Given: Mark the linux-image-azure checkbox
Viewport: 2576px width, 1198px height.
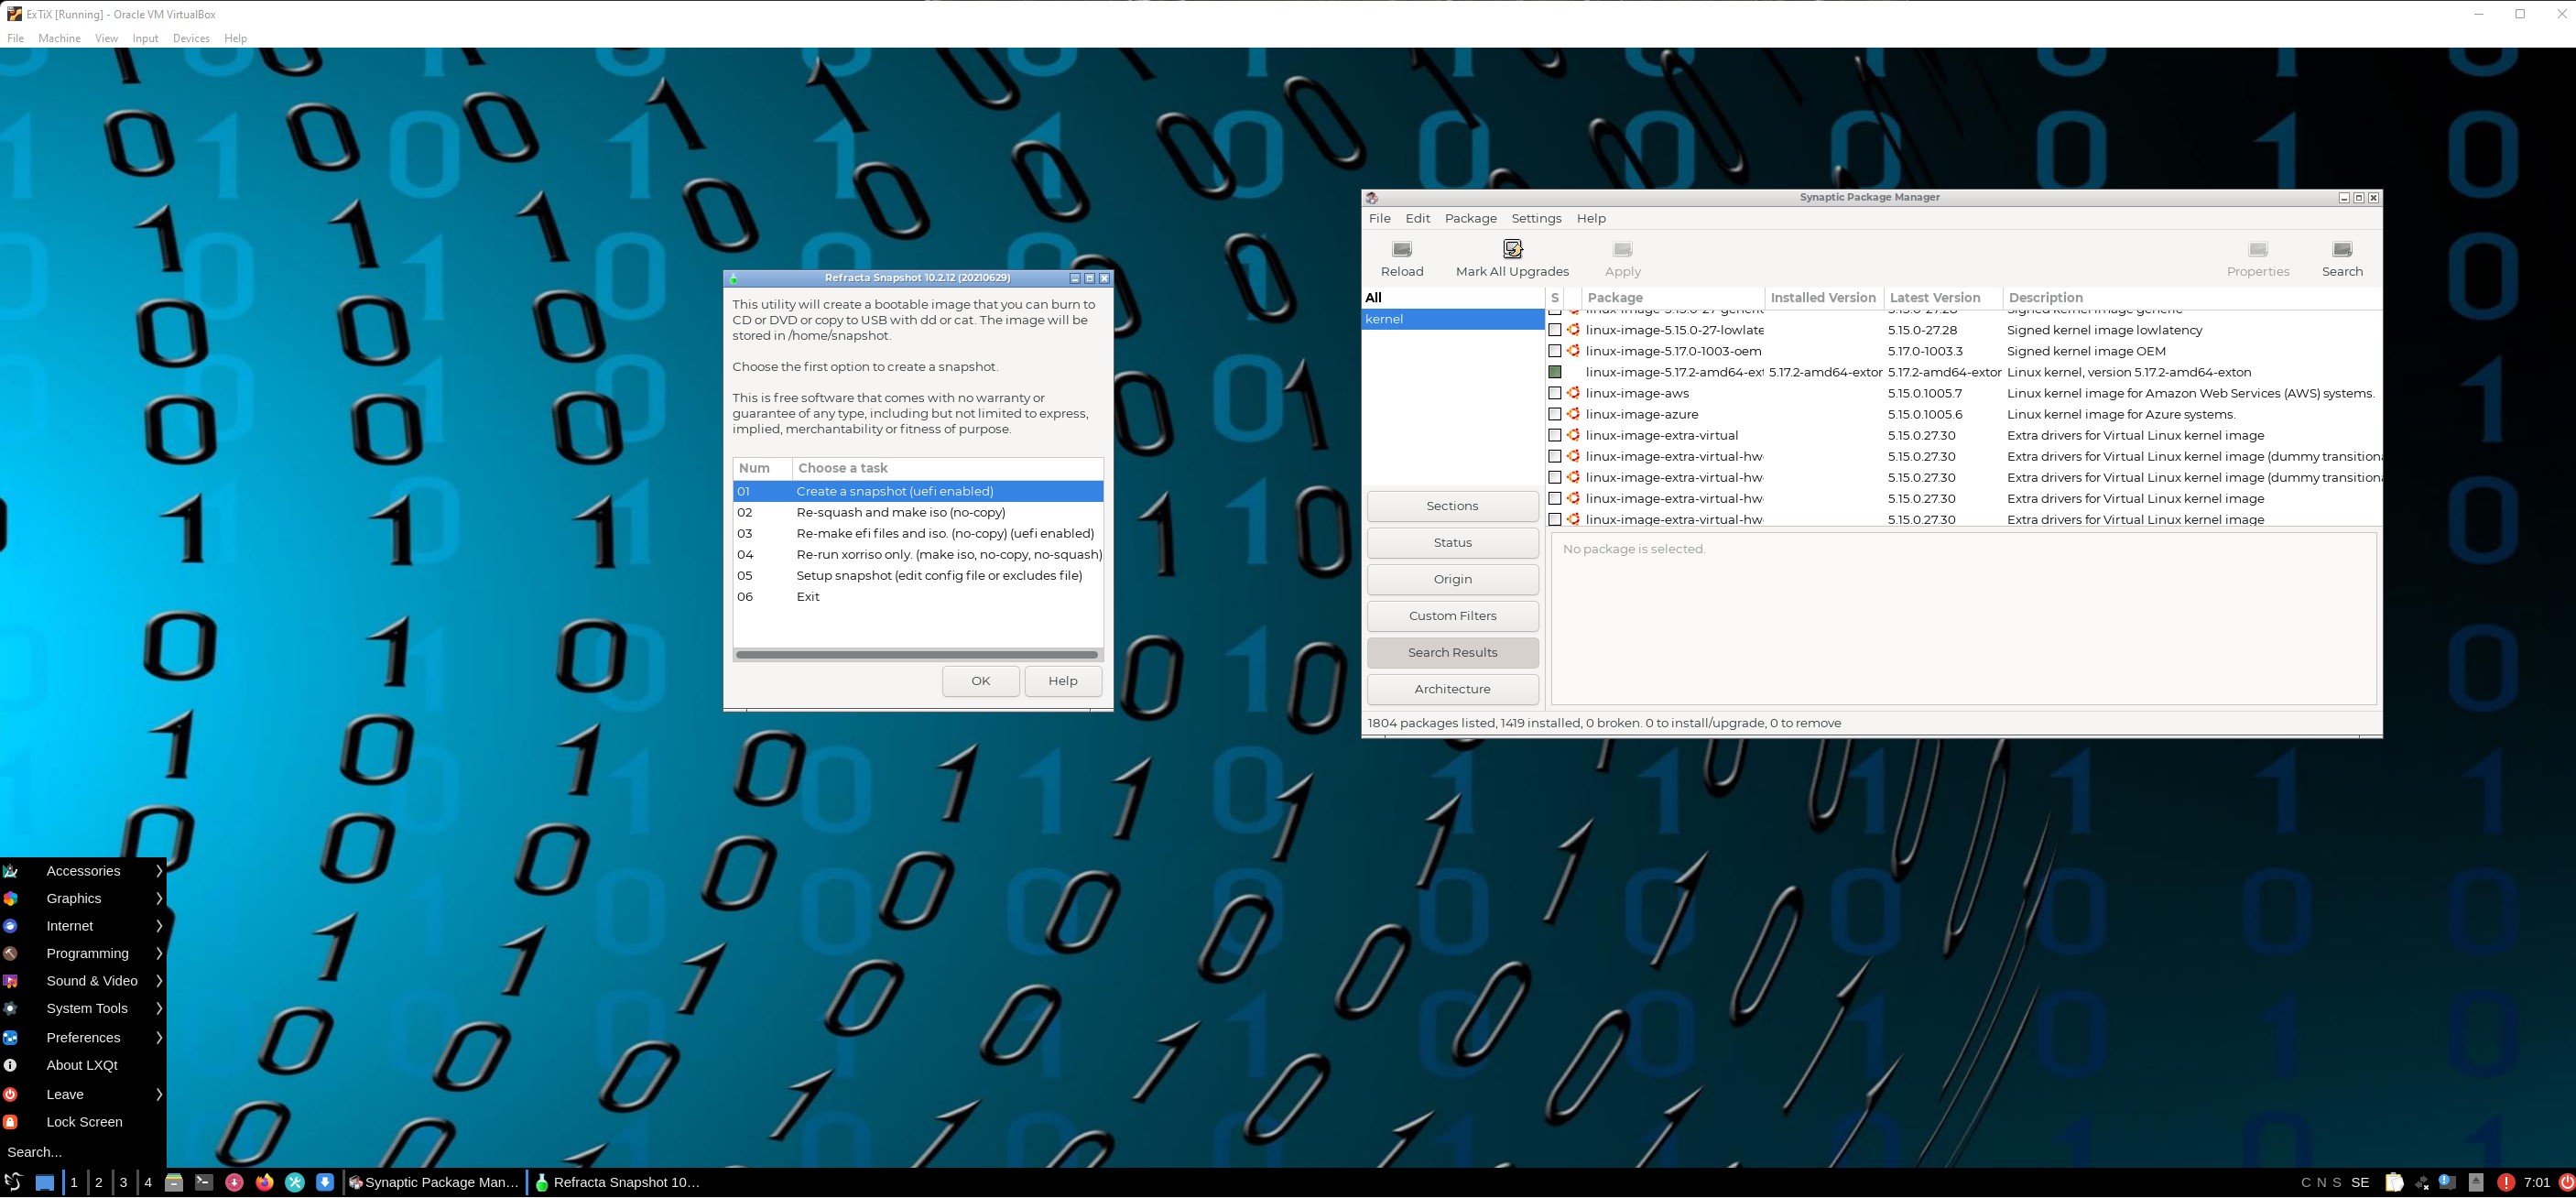Looking at the screenshot, I should pyautogui.click(x=1555, y=414).
